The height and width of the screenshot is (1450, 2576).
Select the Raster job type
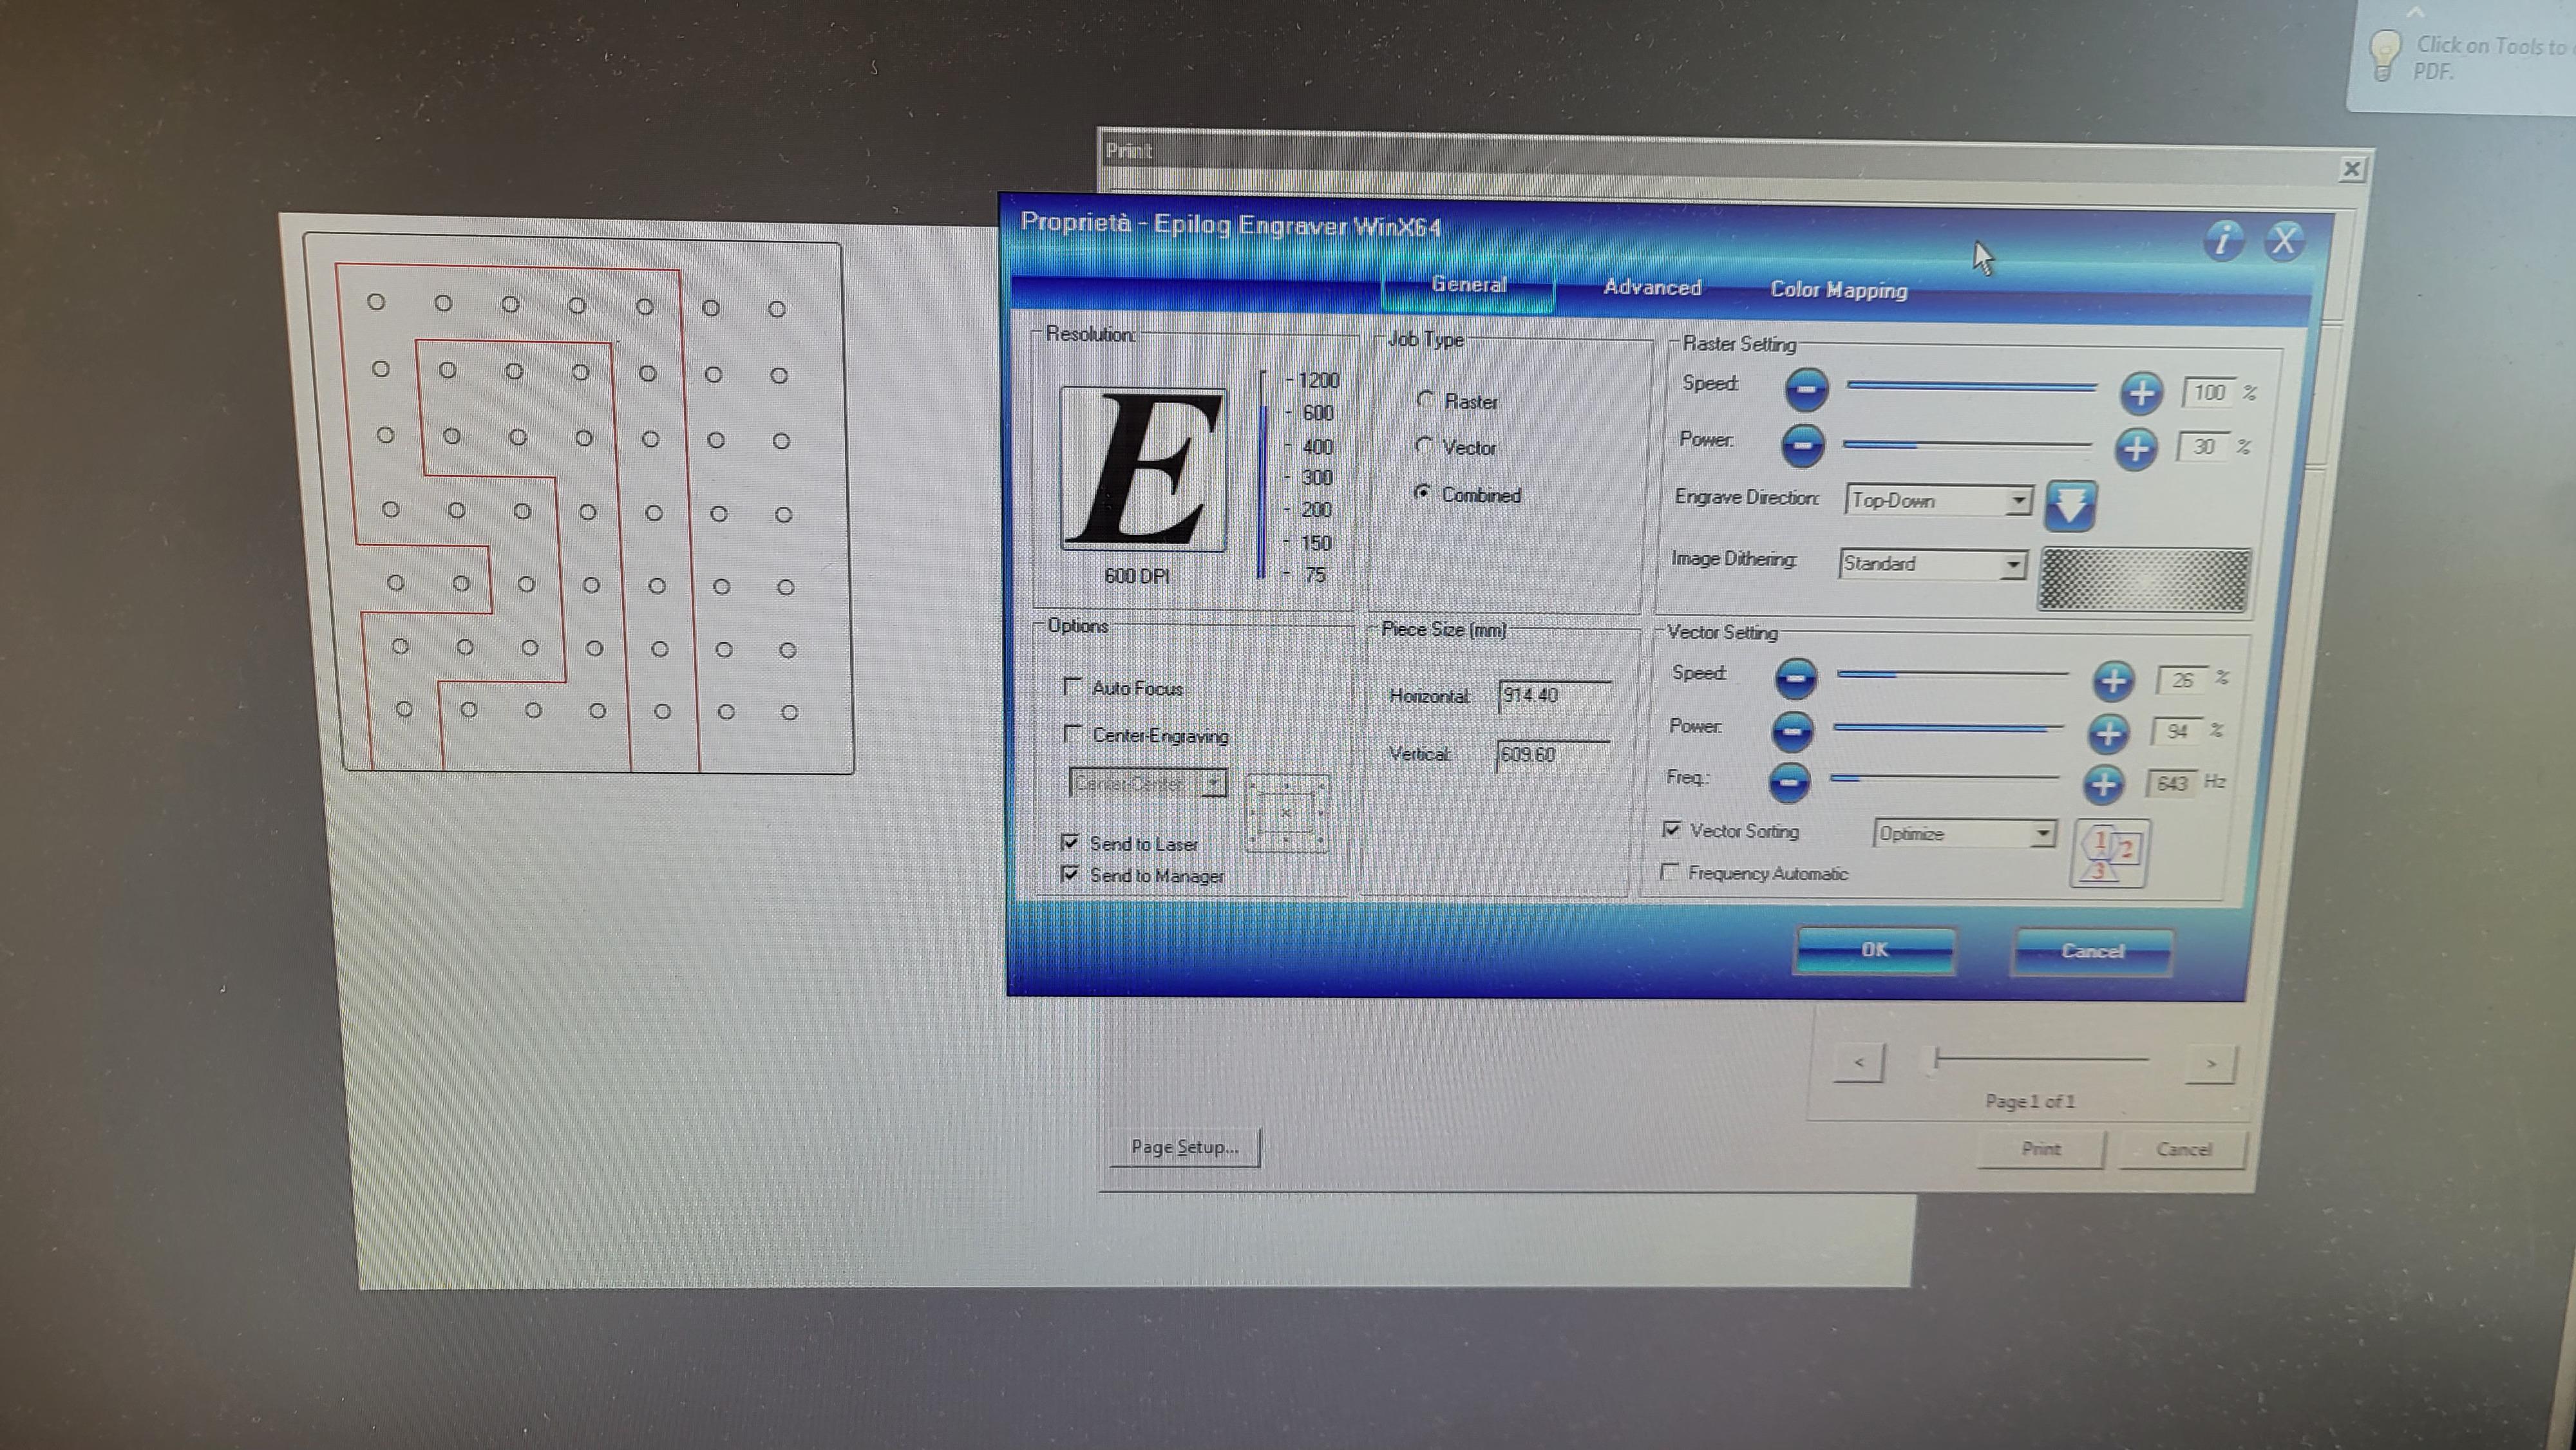pos(1426,400)
